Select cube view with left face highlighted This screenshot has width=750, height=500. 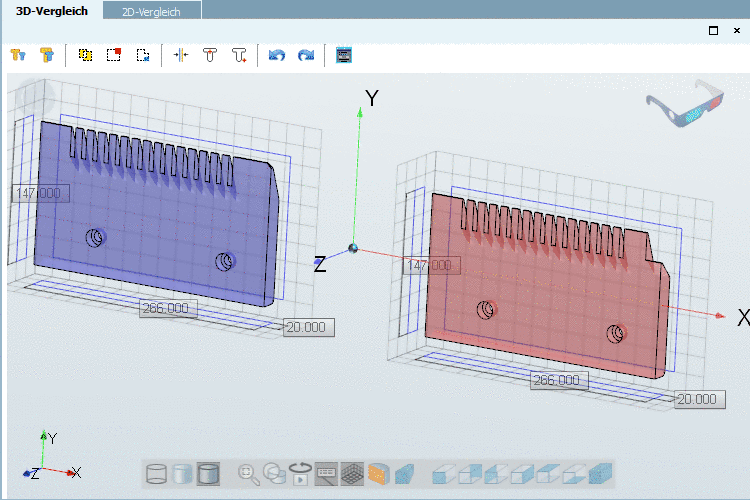point(496,474)
